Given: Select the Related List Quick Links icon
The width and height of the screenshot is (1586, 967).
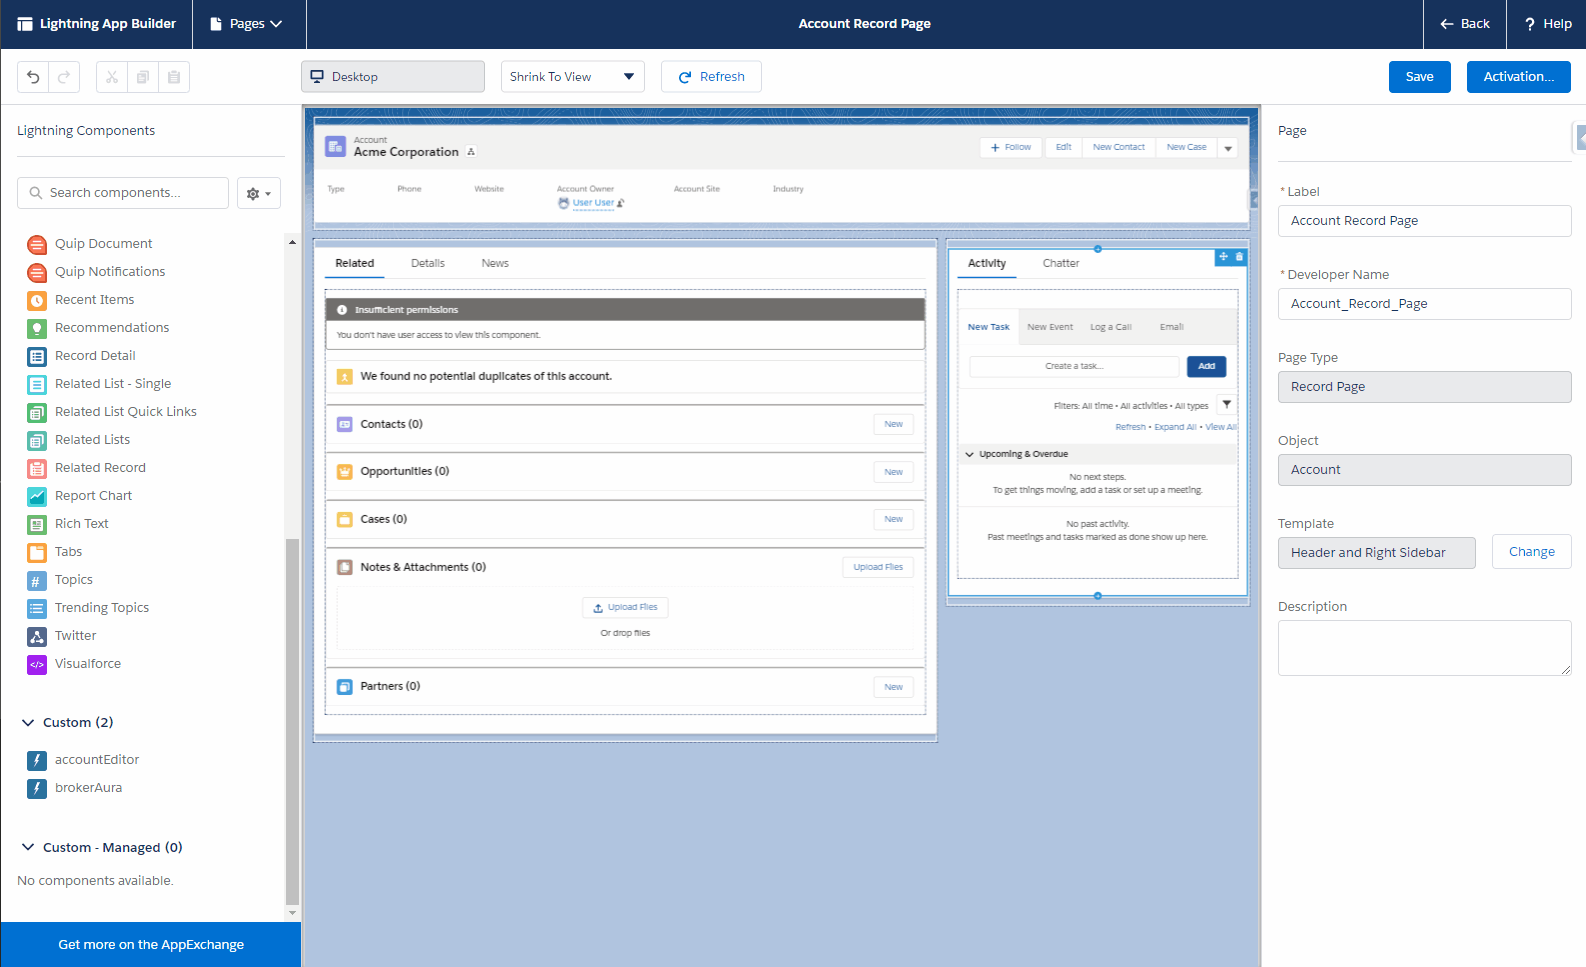Looking at the screenshot, I should (37, 412).
